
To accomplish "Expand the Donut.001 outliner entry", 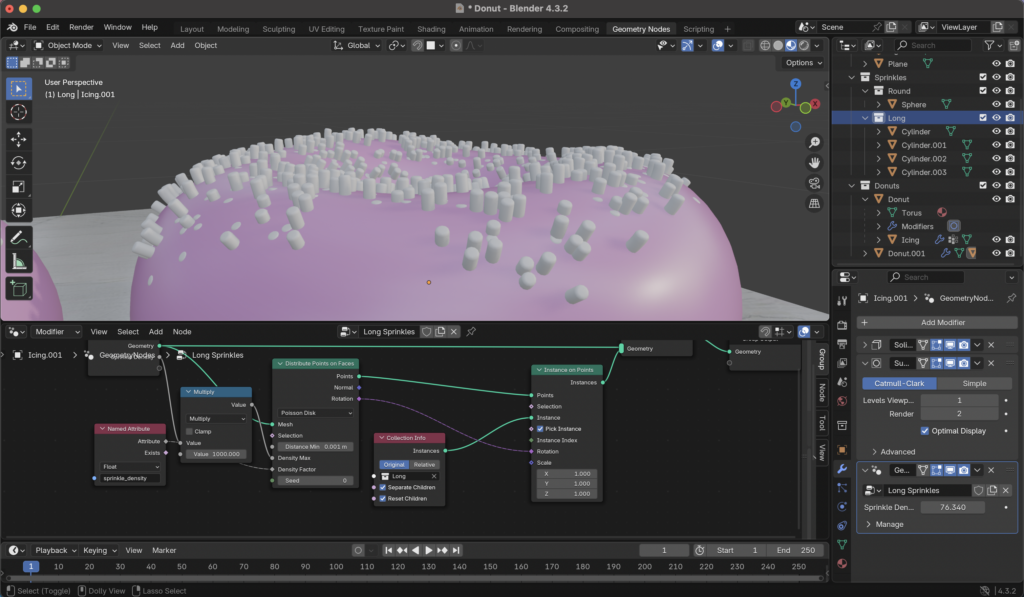I will [x=865, y=253].
